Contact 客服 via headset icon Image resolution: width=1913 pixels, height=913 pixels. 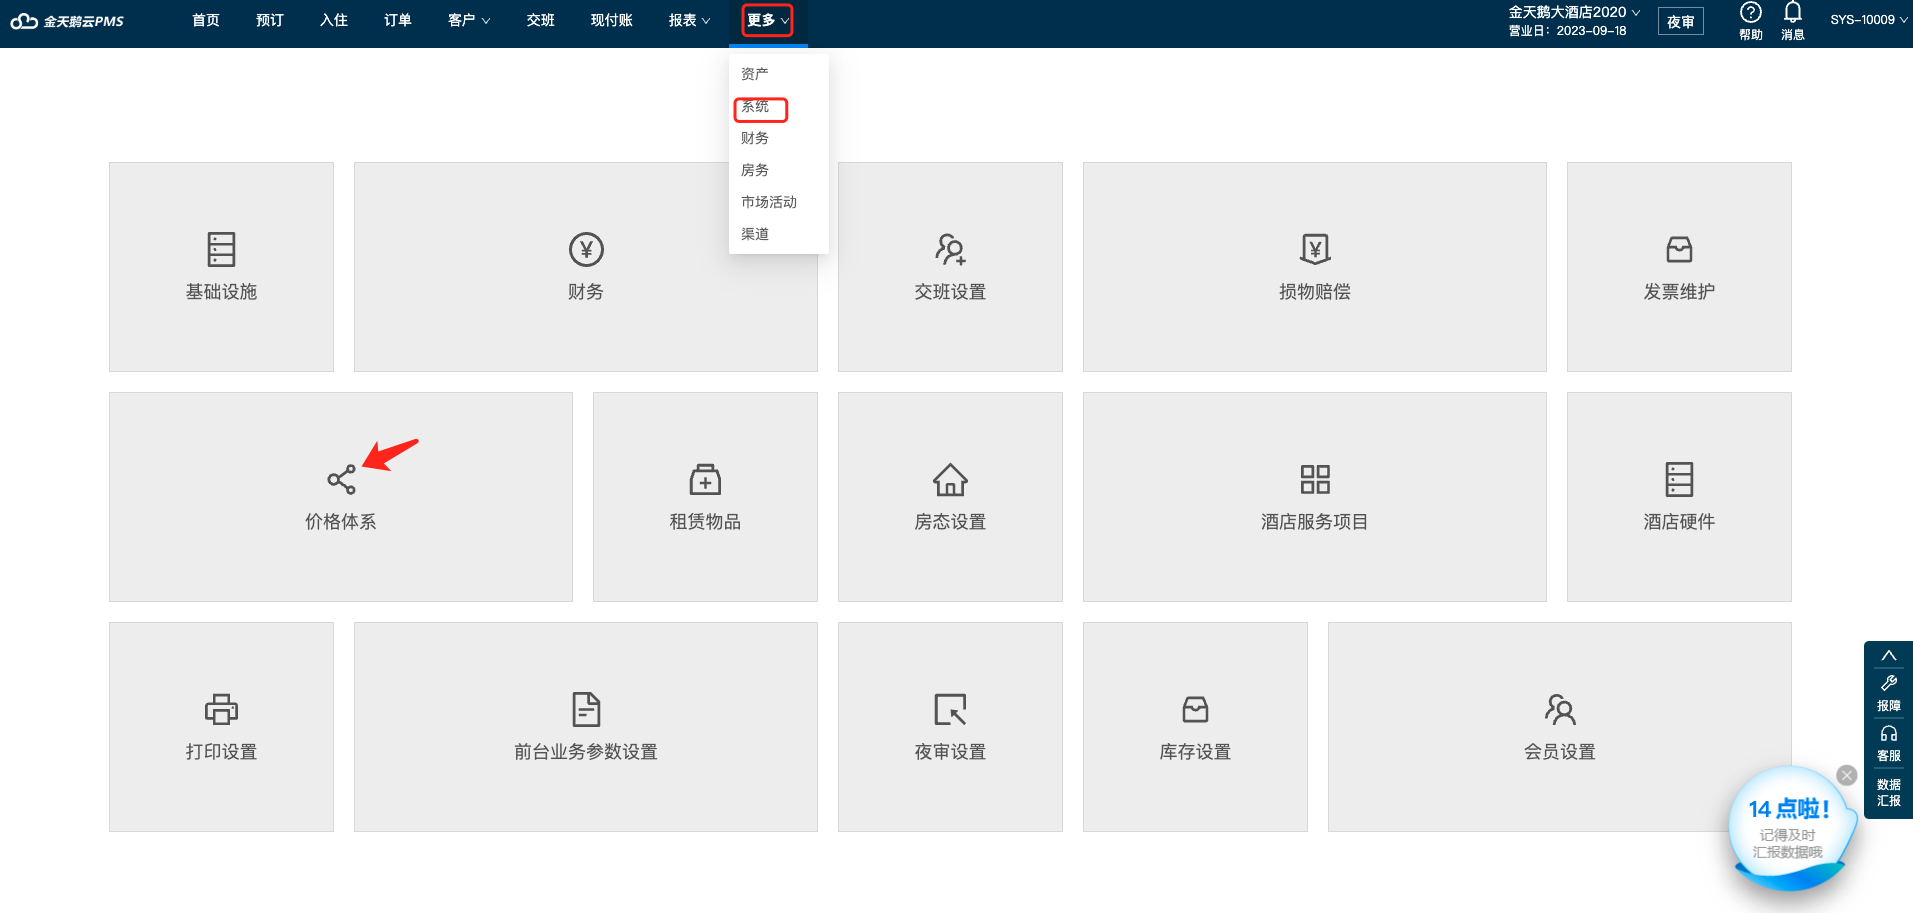pos(1889,734)
